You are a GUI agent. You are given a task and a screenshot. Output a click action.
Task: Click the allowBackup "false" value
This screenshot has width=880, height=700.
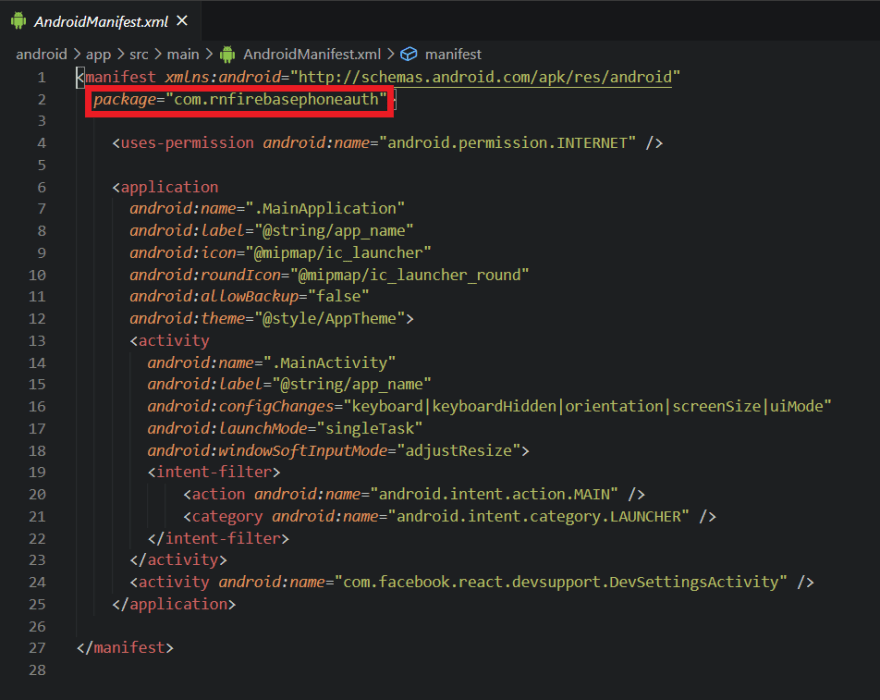338,296
